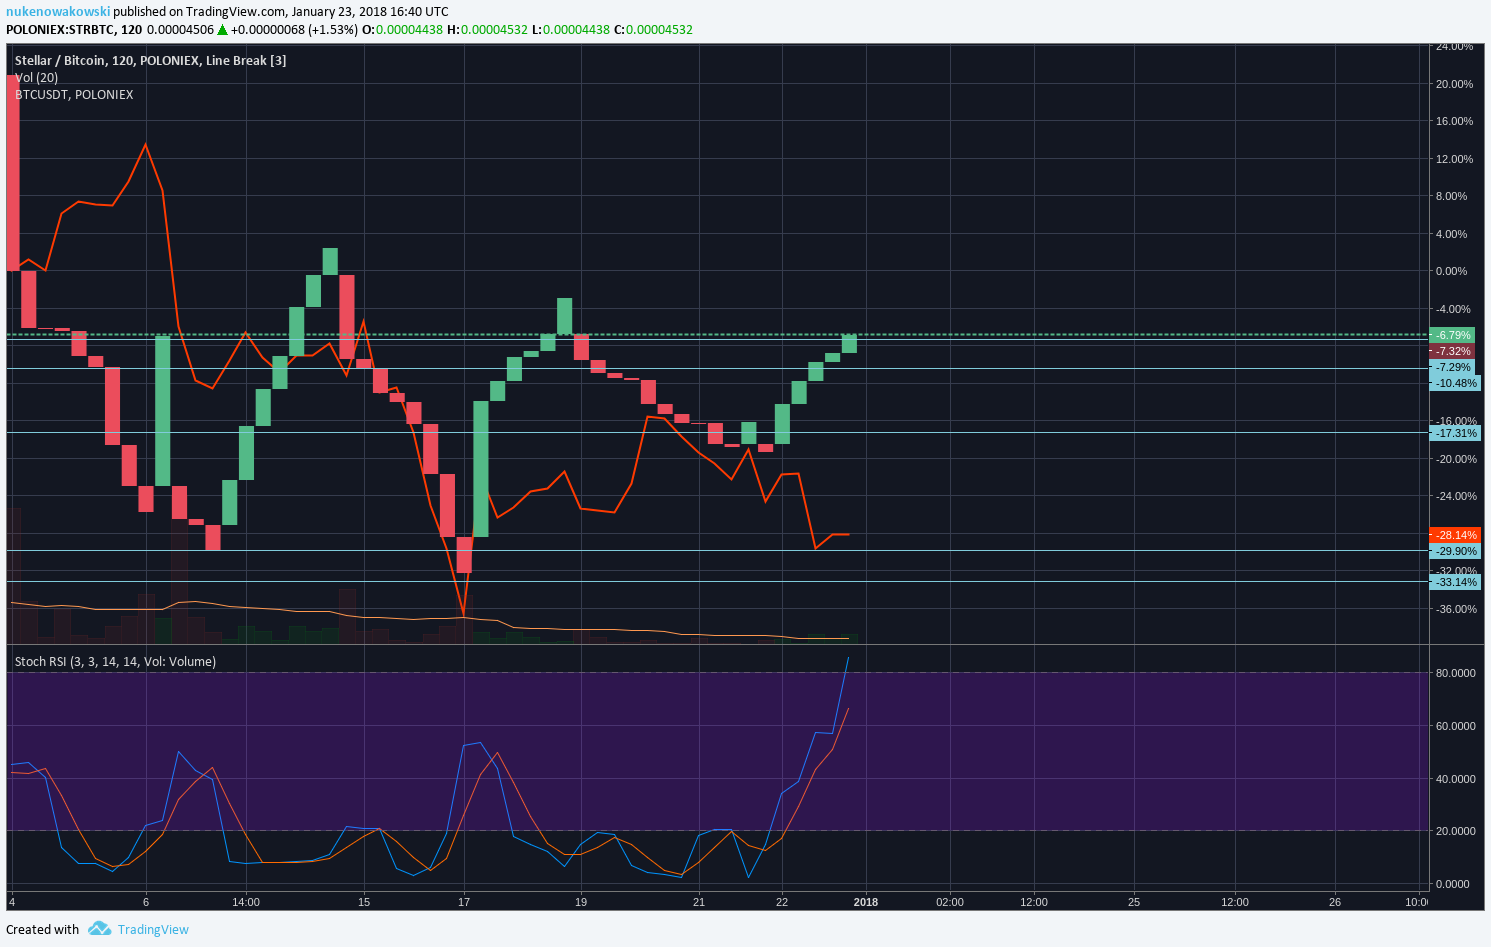Click the -7.29% horizontal line label
Image resolution: width=1491 pixels, height=947 pixels.
[x=1453, y=367]
